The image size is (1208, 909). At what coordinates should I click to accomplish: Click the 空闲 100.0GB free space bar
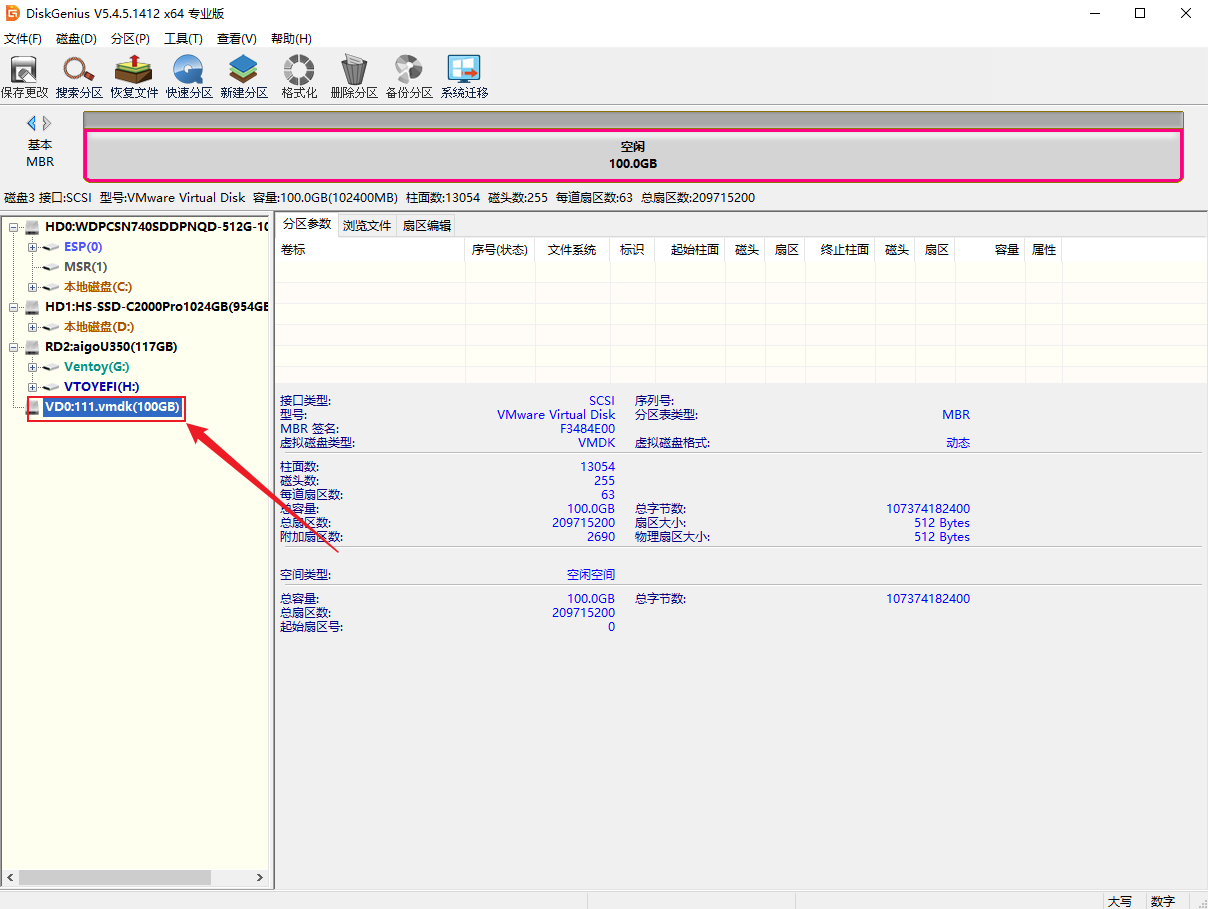click(633, 156)
